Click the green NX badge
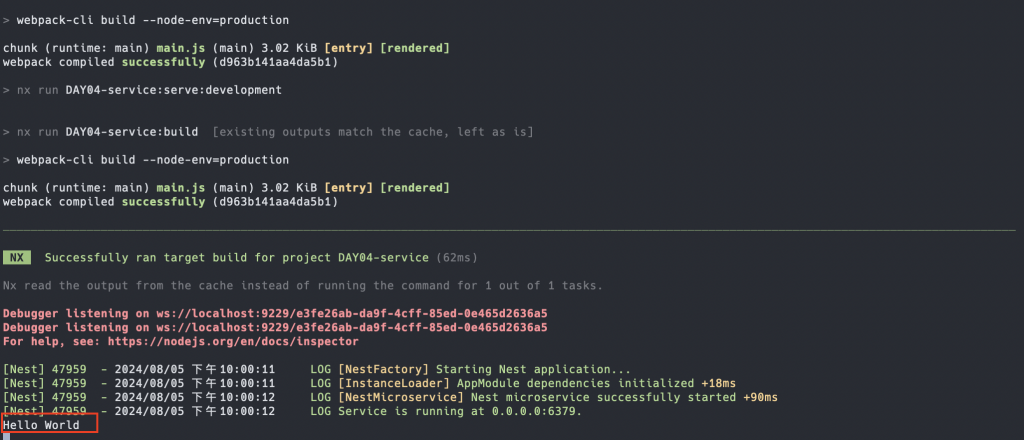 point(17,258)
